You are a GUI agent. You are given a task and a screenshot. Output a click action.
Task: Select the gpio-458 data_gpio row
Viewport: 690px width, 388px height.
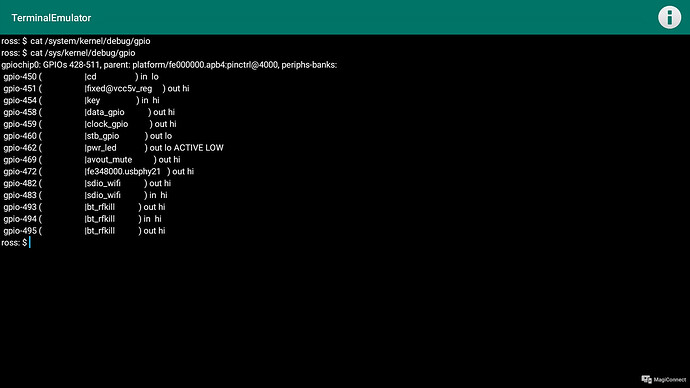(x=89, y=112)
